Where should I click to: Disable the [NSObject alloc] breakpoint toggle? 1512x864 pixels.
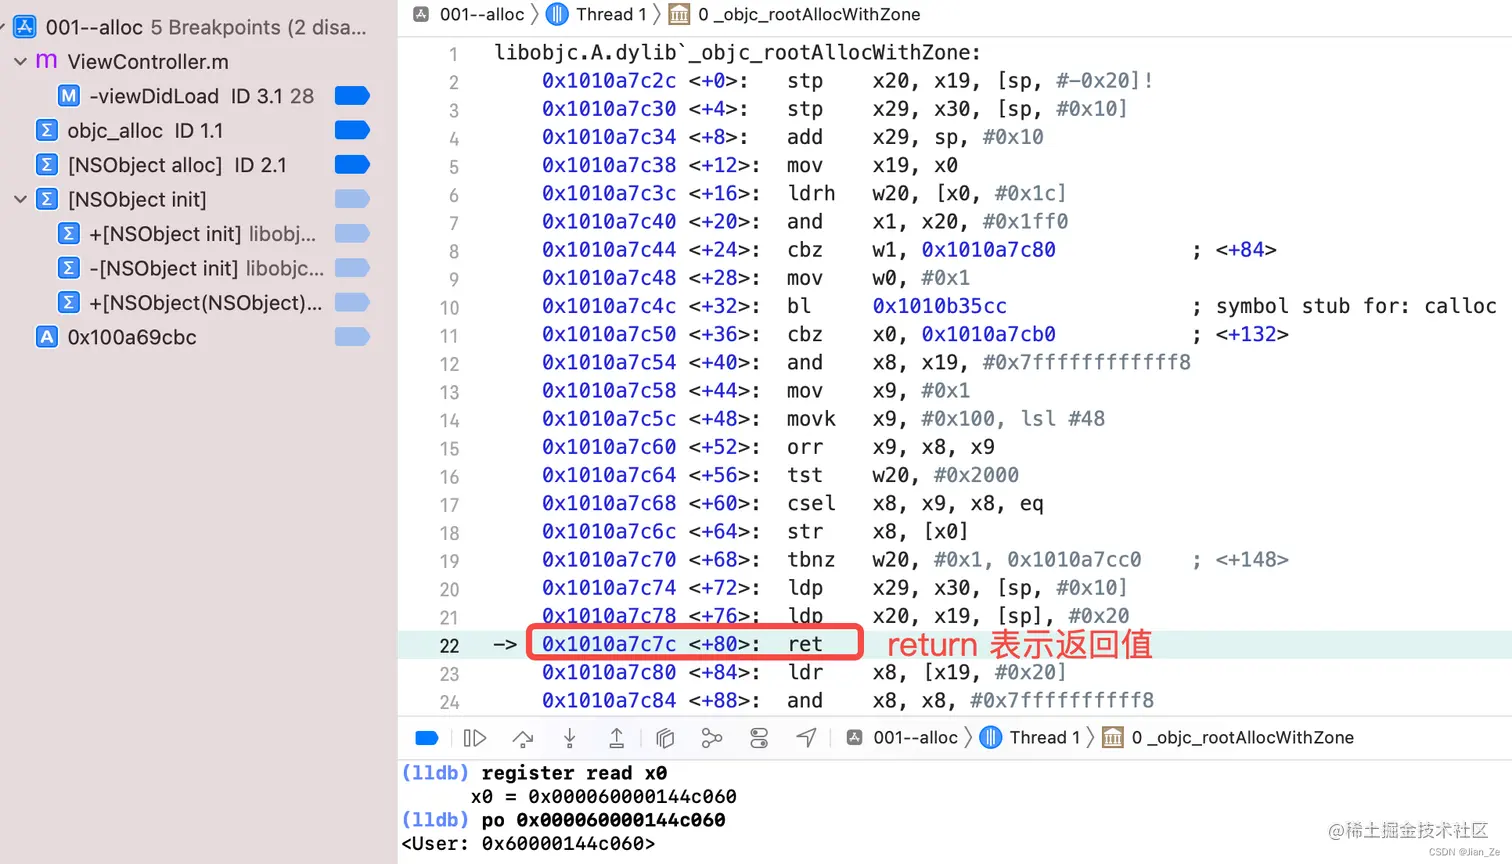tap(352, 164)
